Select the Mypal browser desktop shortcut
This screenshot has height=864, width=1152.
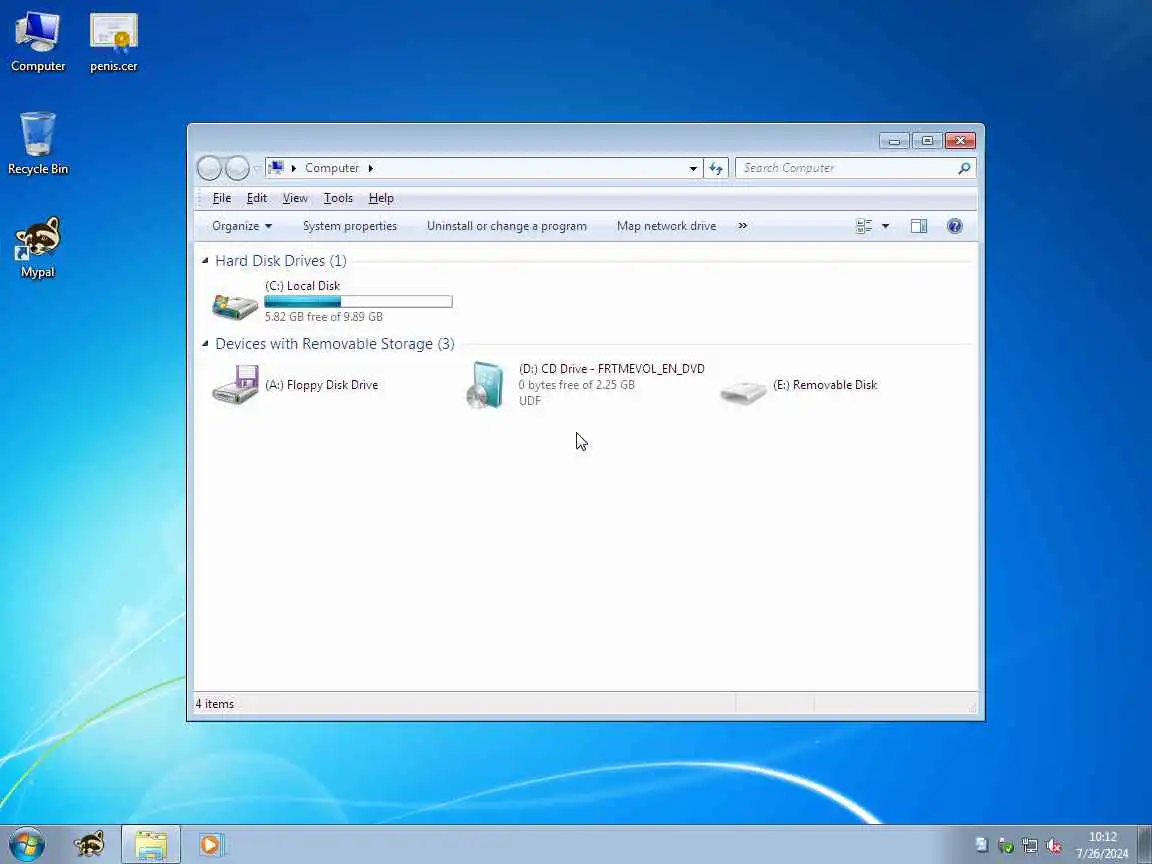[x=37, y=248]
